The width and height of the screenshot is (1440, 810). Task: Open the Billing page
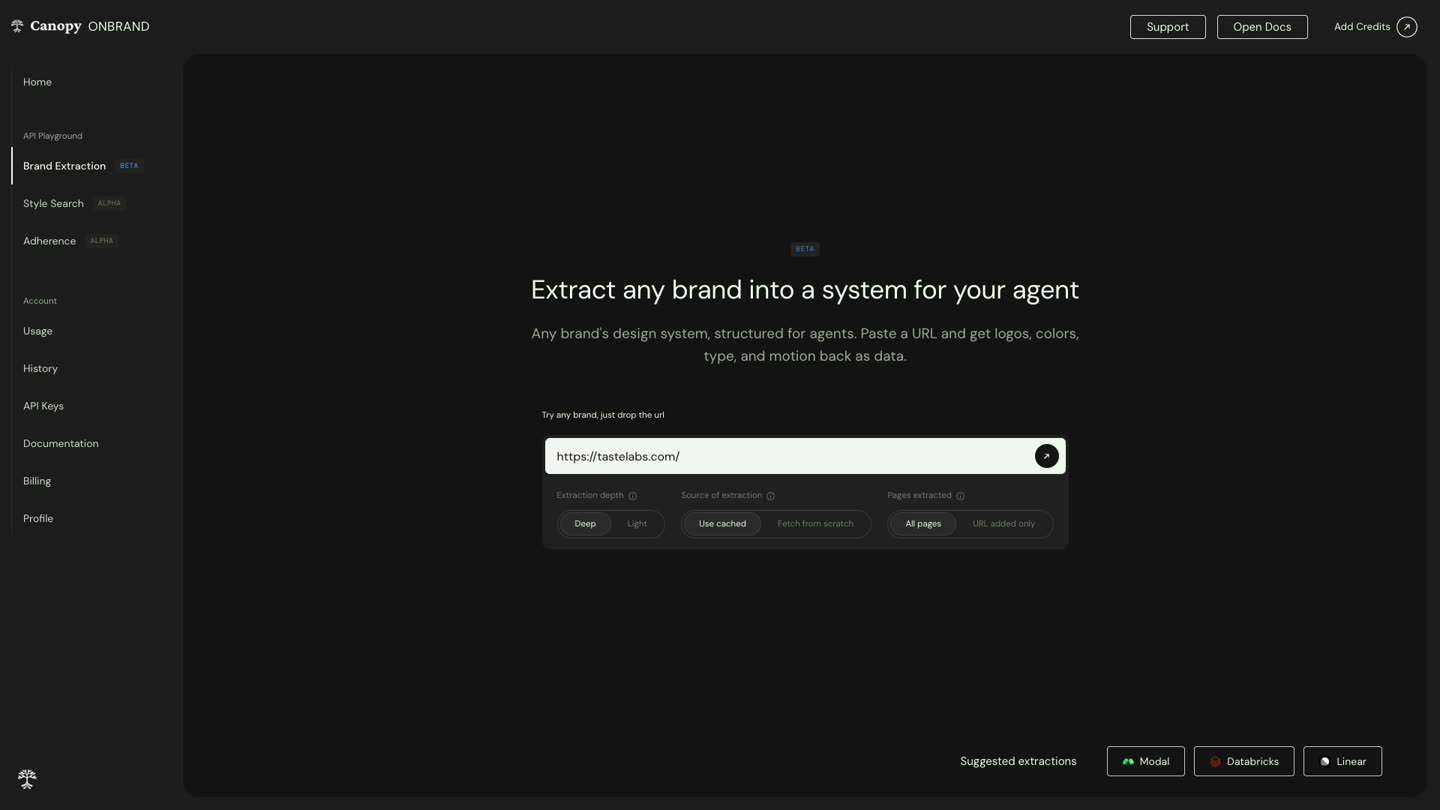click(37, 481)
